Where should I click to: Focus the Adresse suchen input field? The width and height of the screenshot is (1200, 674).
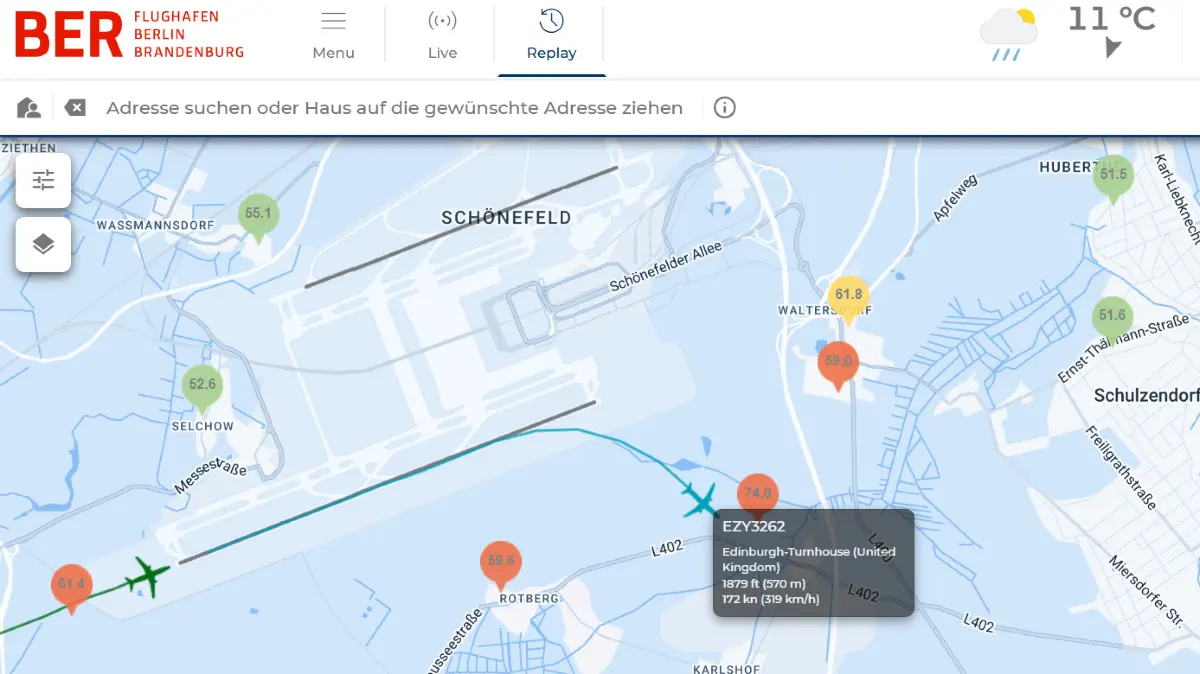pyautogui.click(x=394, y=107)
